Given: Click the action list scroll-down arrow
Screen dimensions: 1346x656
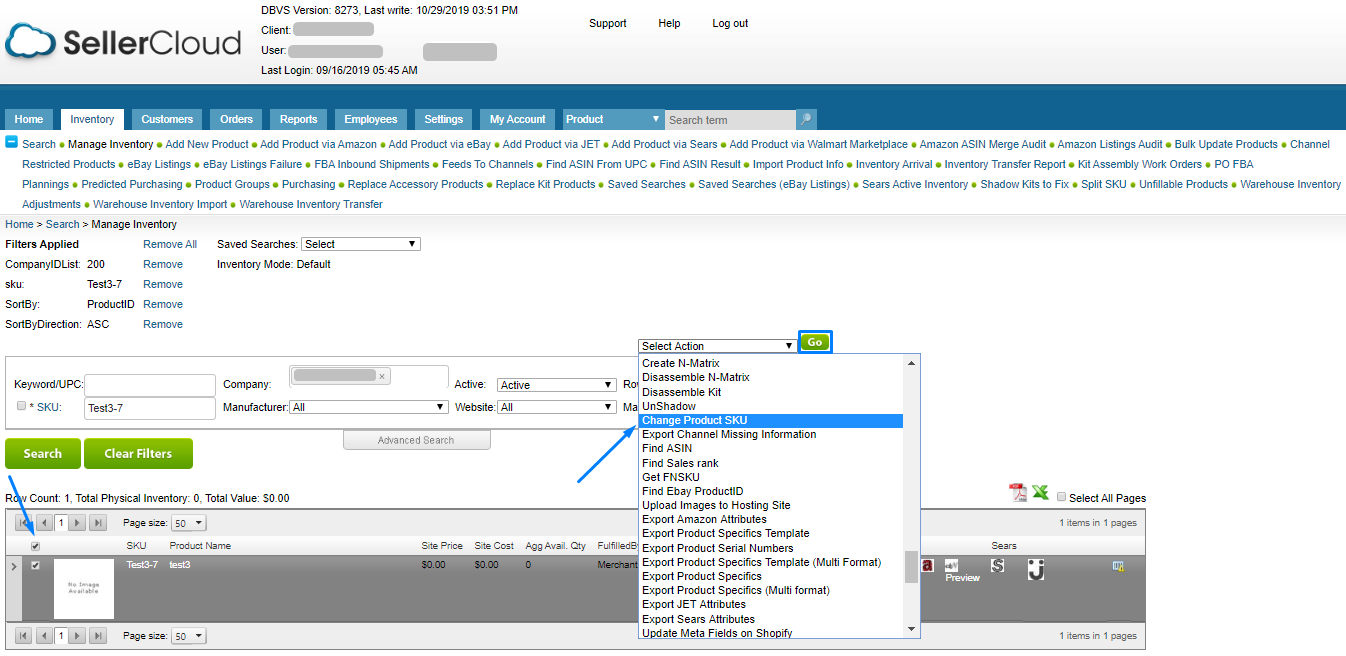Looking at the screenshot, I should click(911, 629).
